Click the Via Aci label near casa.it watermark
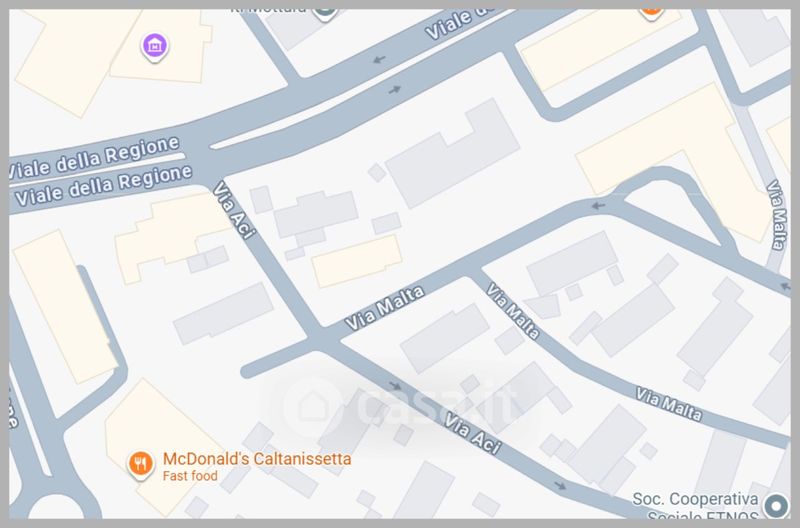 pos(472,433)
